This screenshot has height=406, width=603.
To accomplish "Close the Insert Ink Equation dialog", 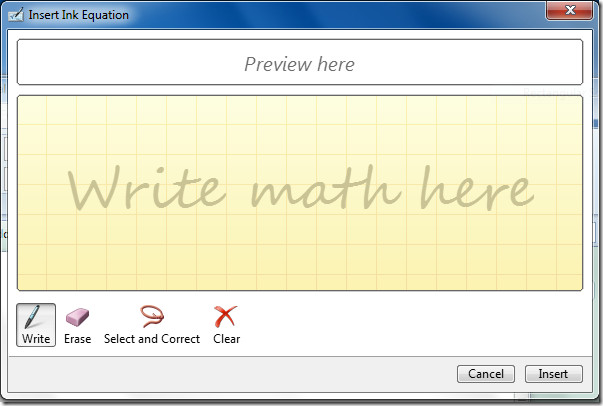I will point(570,10).
